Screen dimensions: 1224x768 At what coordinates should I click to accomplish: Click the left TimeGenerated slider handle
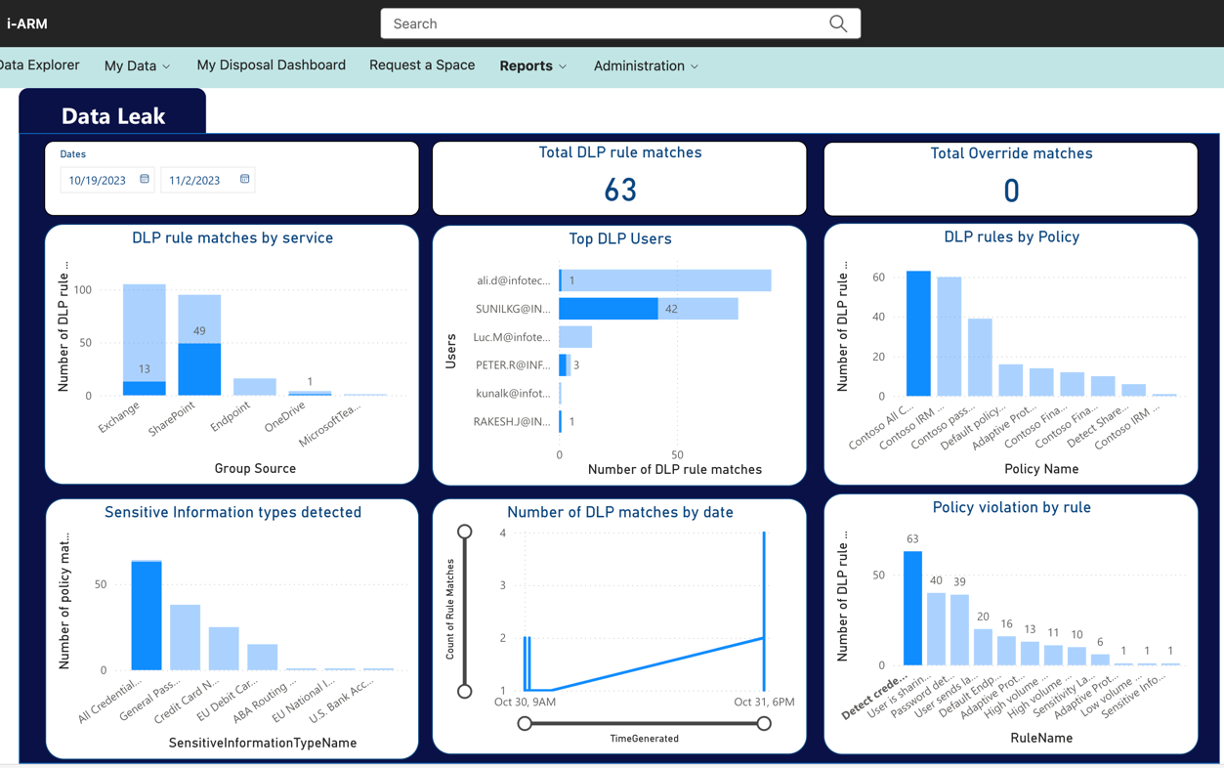(525, 723)
